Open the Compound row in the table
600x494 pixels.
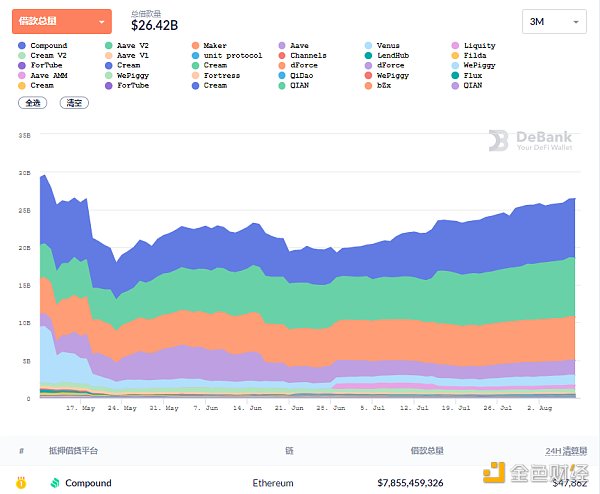[88, 482]
